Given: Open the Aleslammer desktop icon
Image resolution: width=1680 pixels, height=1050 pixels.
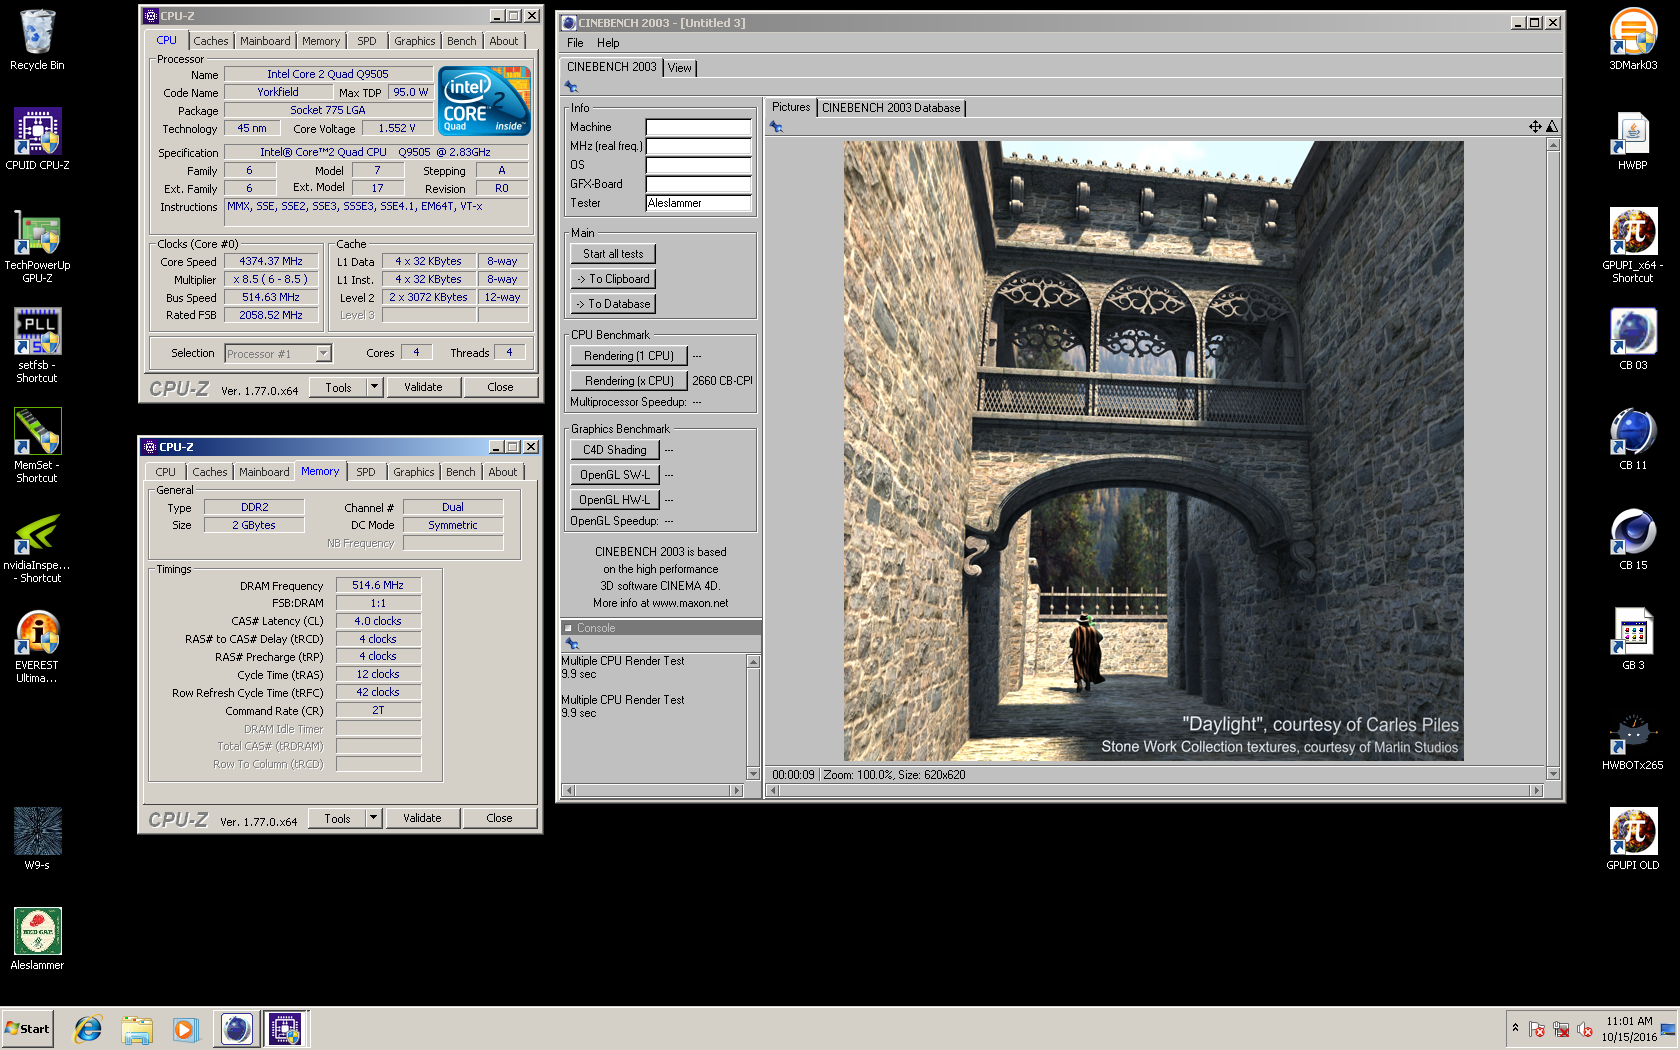Looking at the screenshot, I should 37,940.
